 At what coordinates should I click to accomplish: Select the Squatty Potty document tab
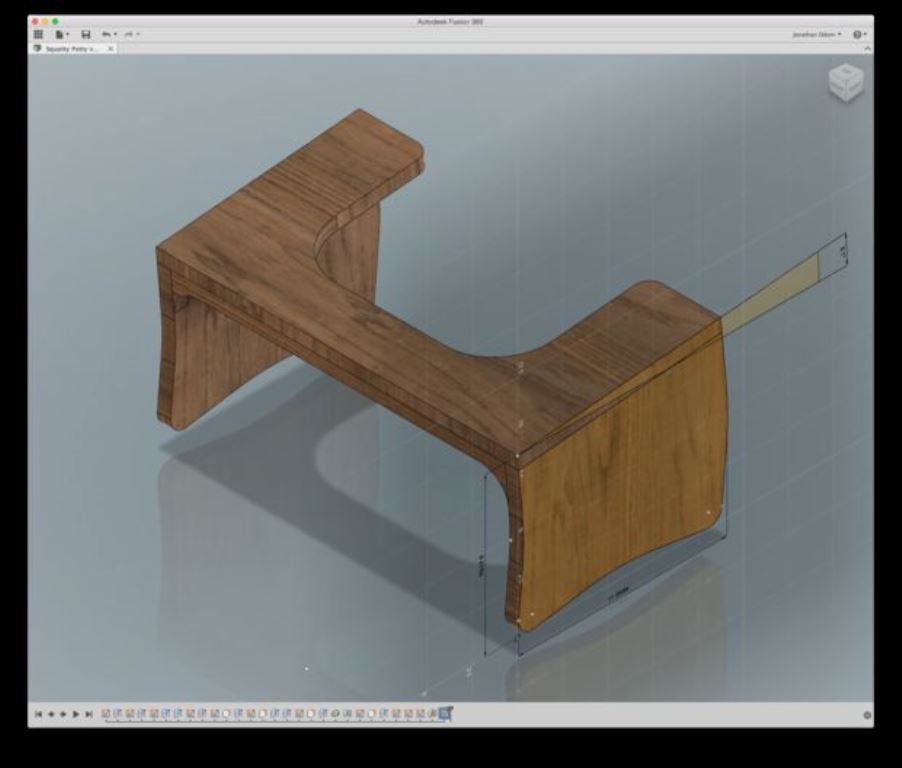point(70,48)
